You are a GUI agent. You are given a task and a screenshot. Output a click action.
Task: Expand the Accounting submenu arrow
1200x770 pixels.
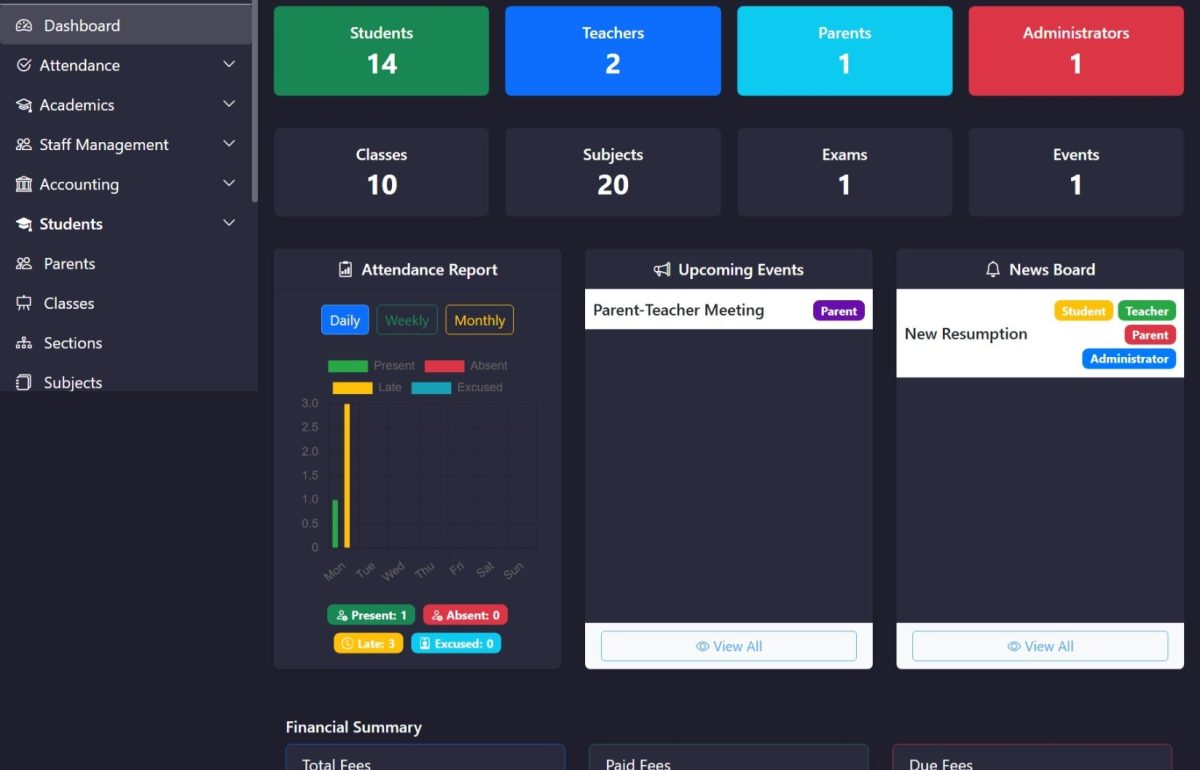click(229, 184)
